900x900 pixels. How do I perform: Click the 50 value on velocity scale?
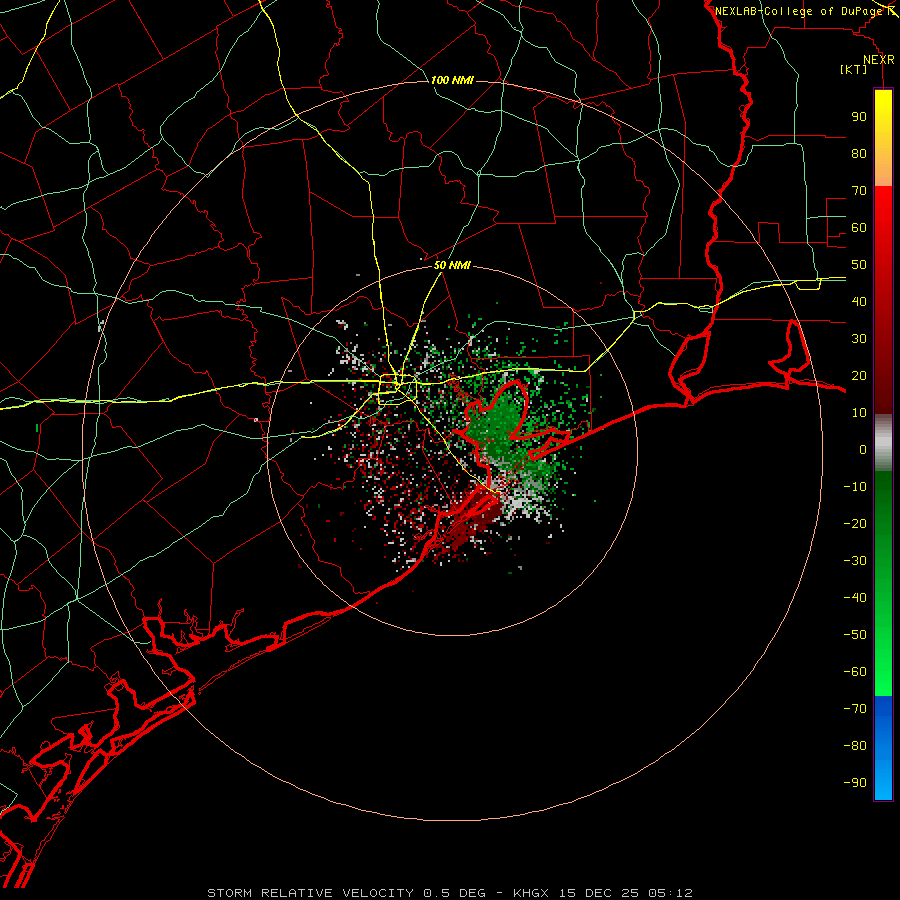[x=859, y=265]
